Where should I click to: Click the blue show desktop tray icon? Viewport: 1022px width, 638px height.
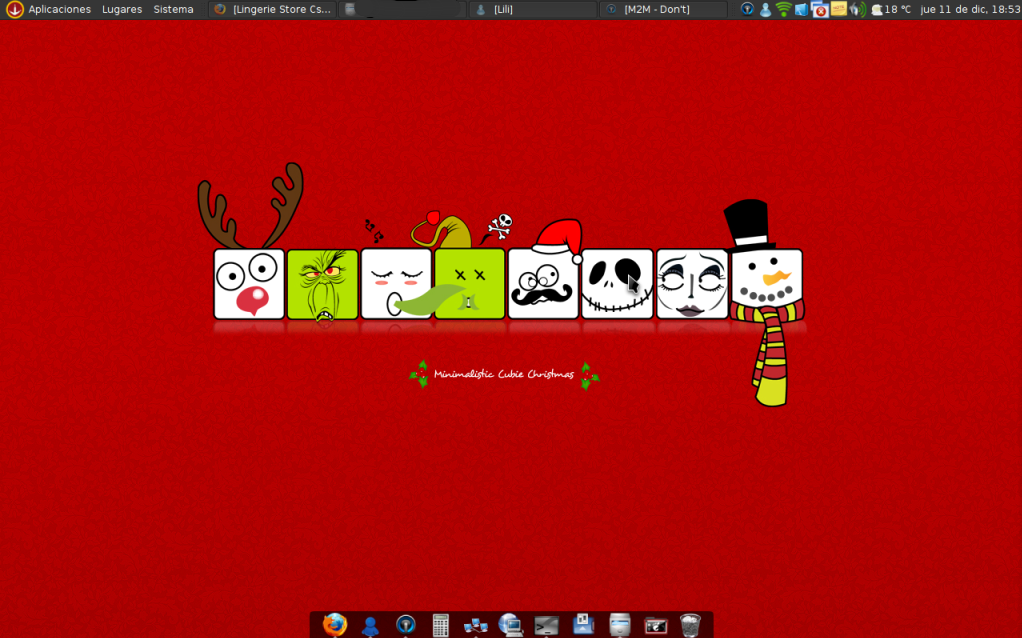(x=801, y=9)
